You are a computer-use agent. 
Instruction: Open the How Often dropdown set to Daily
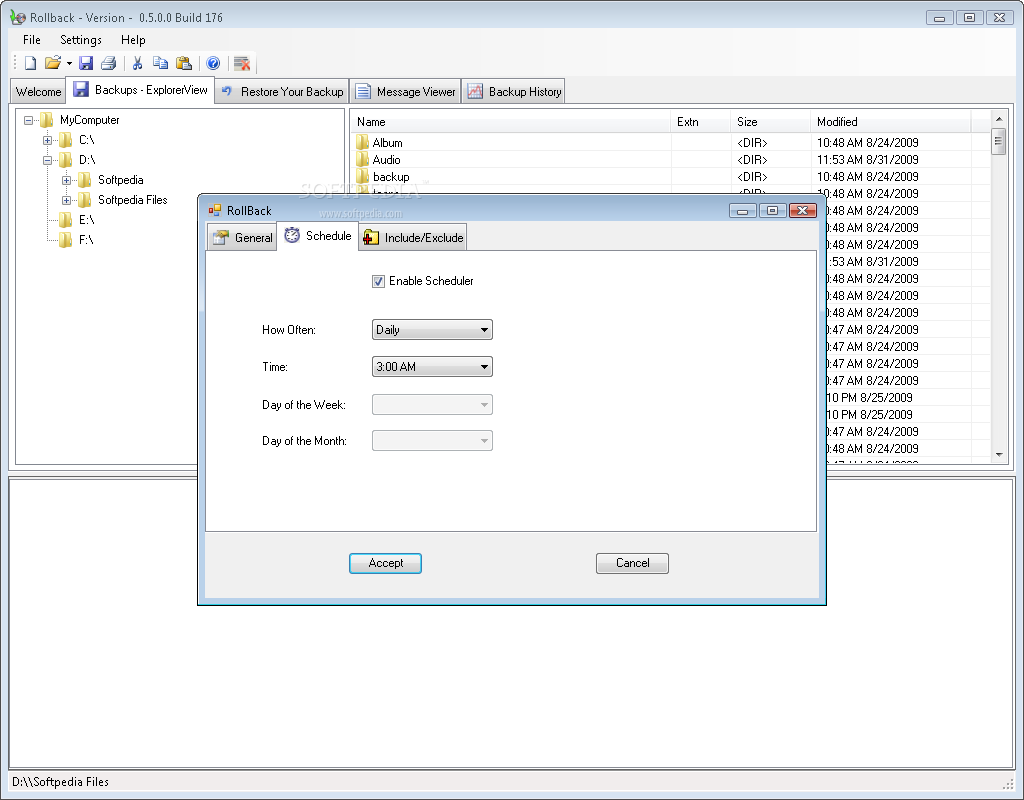432,330
